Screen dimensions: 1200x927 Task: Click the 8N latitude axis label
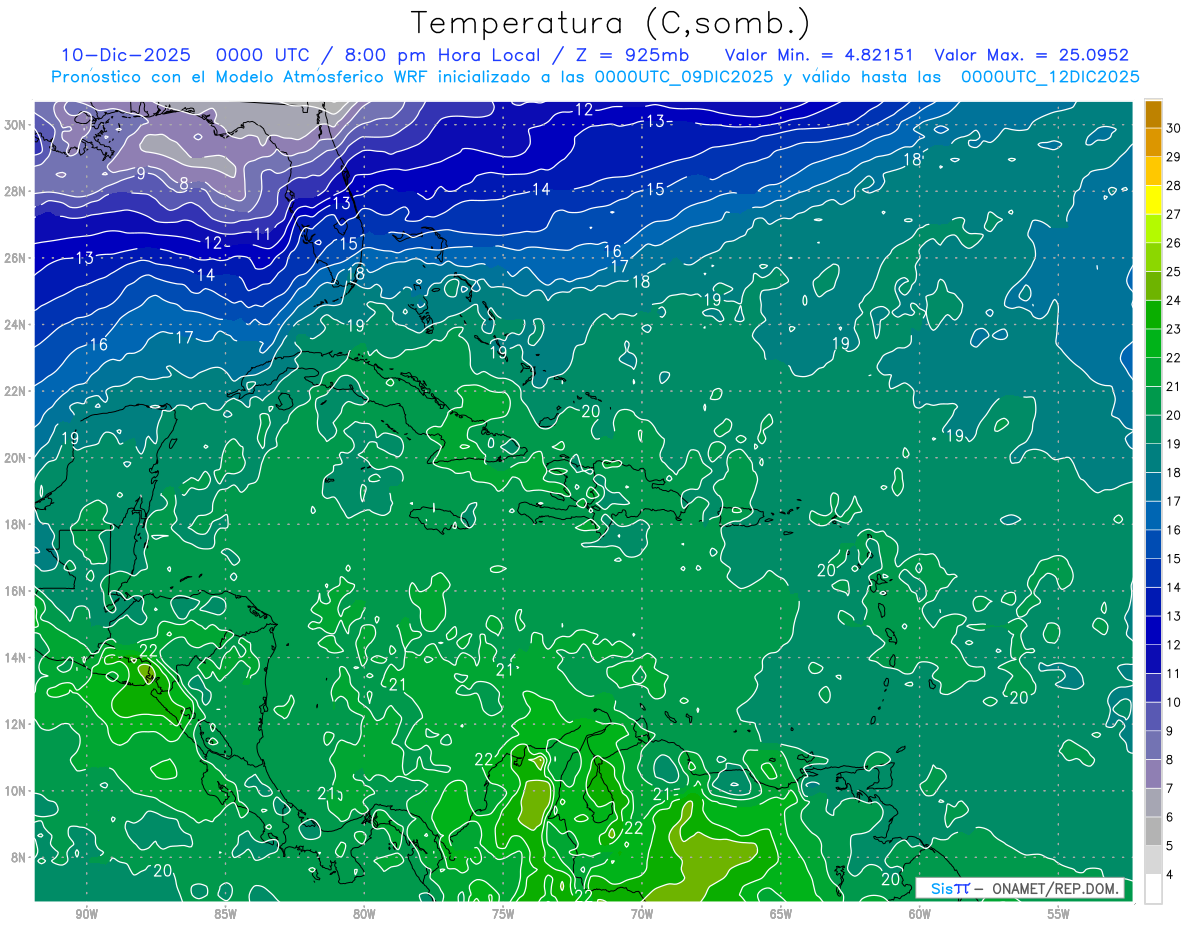click(20, 858)
